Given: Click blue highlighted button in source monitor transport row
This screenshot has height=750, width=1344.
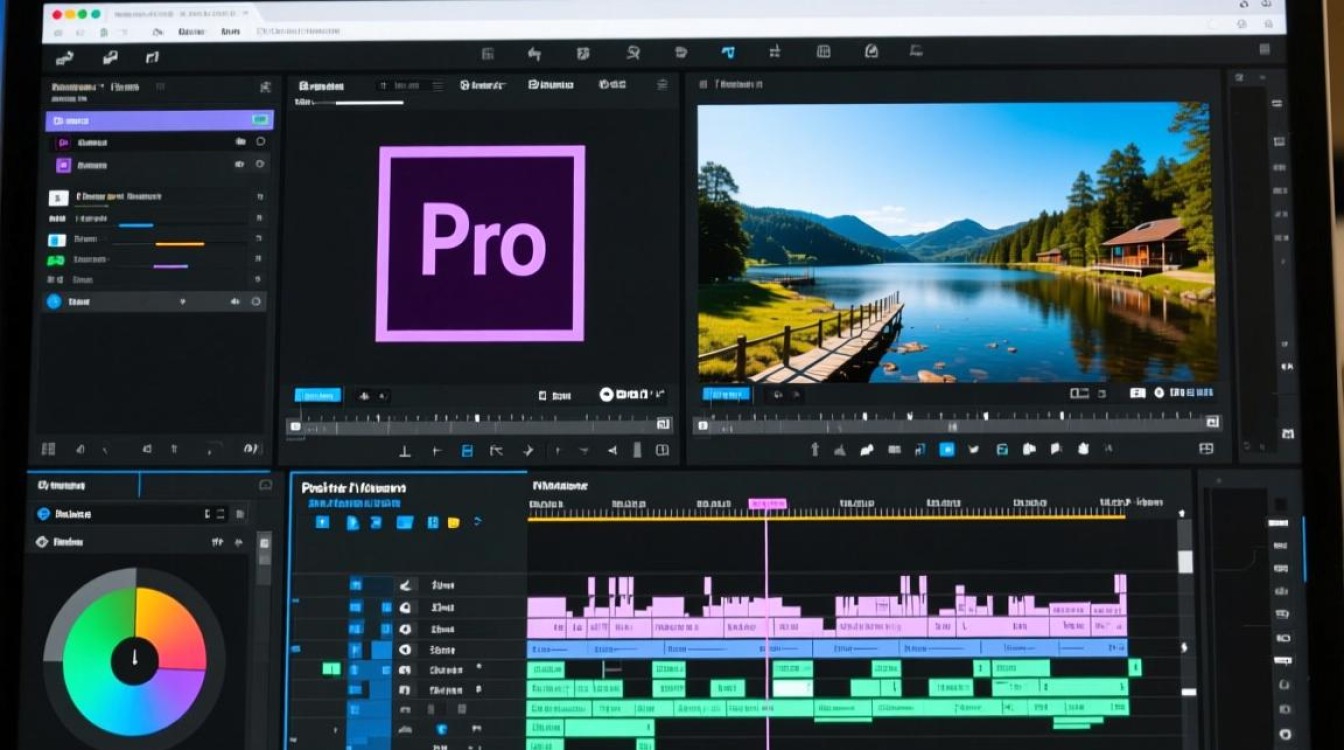Looking at the screenshot, I should tap(466, 451).
